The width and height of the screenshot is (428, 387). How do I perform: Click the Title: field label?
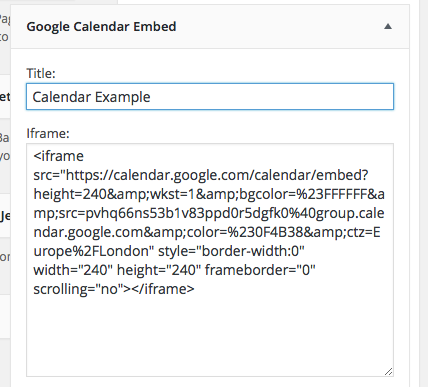click(x=41, y=73)
